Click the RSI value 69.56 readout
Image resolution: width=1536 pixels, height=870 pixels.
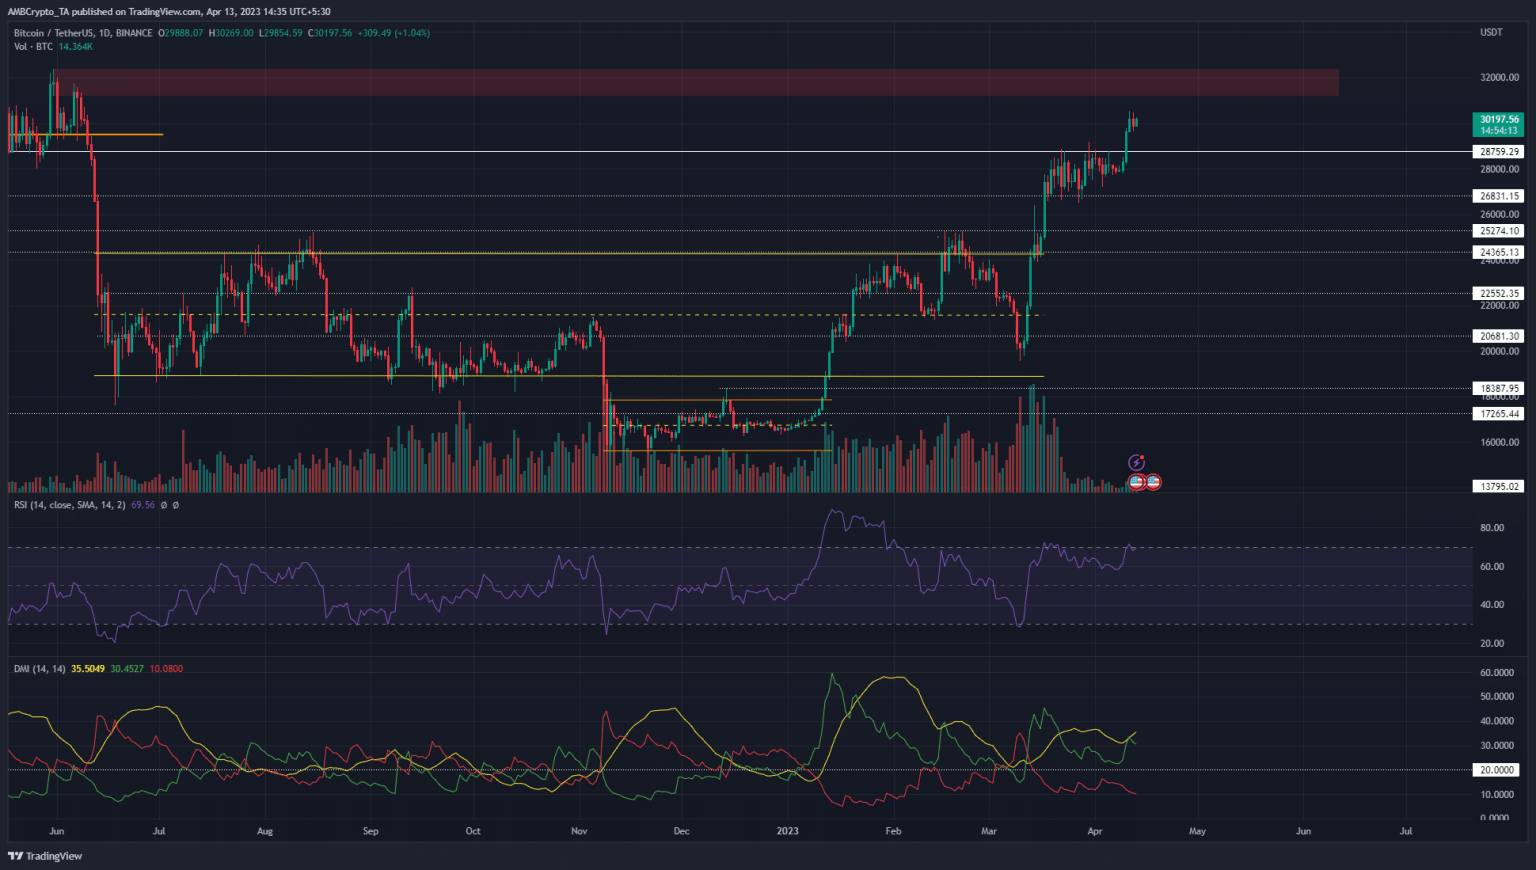click(141, 505)
